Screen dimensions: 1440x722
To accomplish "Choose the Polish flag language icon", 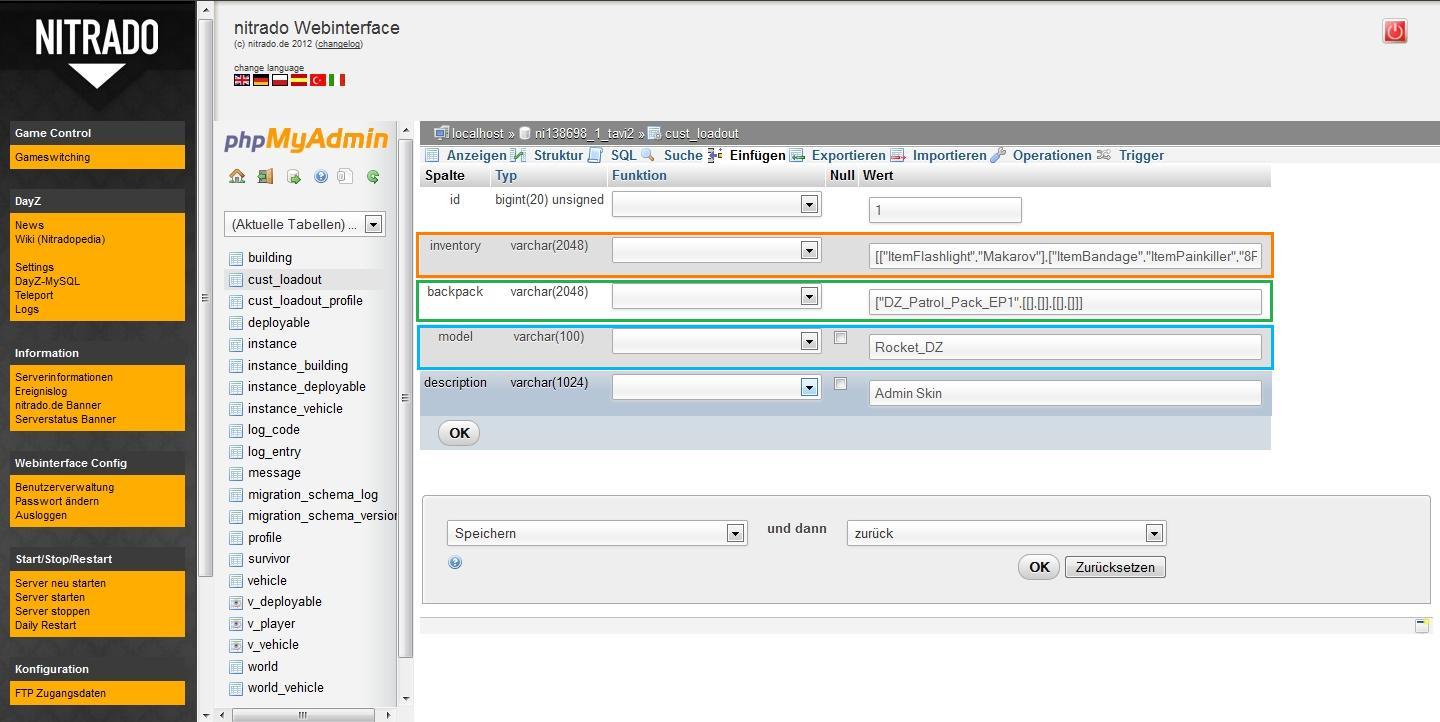I will (x=280, y=80).
